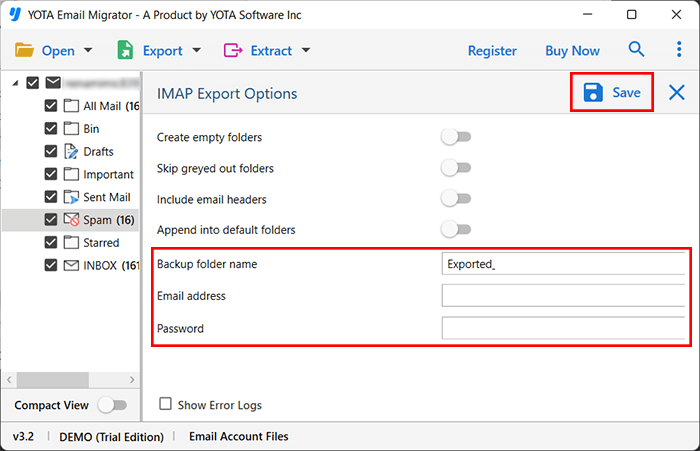Click the Register menu item
700x451 pixels.
click(x=492, y=50)
